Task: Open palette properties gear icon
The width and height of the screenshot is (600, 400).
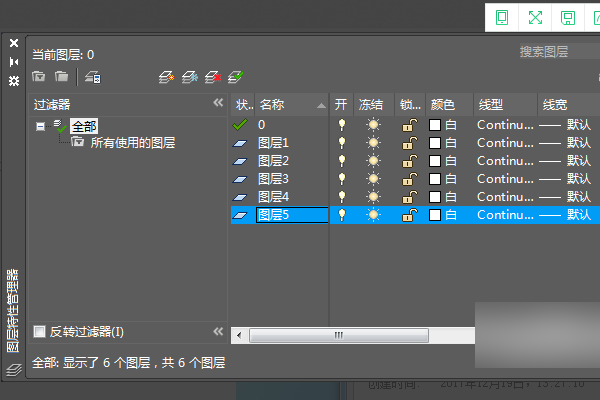Action: pos(14,81)
